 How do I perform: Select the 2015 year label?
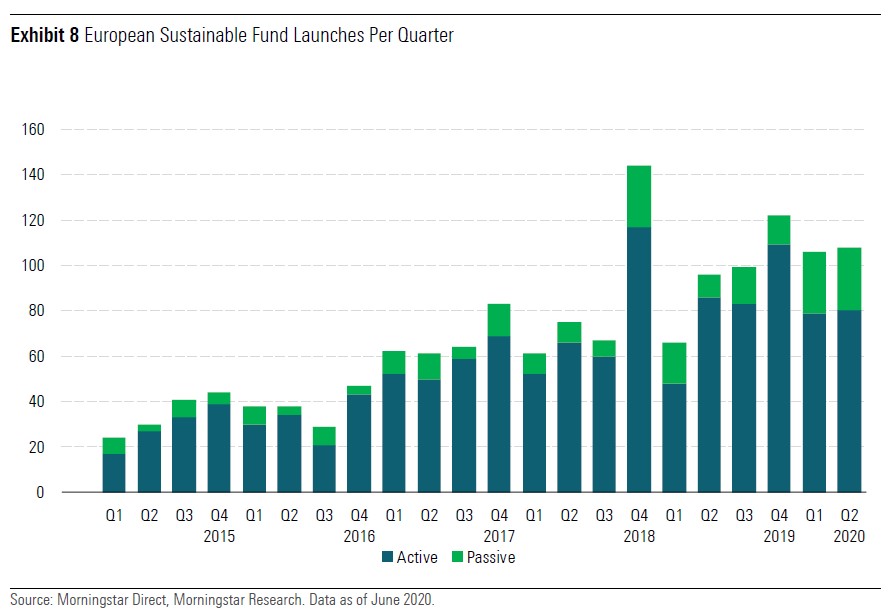pos(219,537)
